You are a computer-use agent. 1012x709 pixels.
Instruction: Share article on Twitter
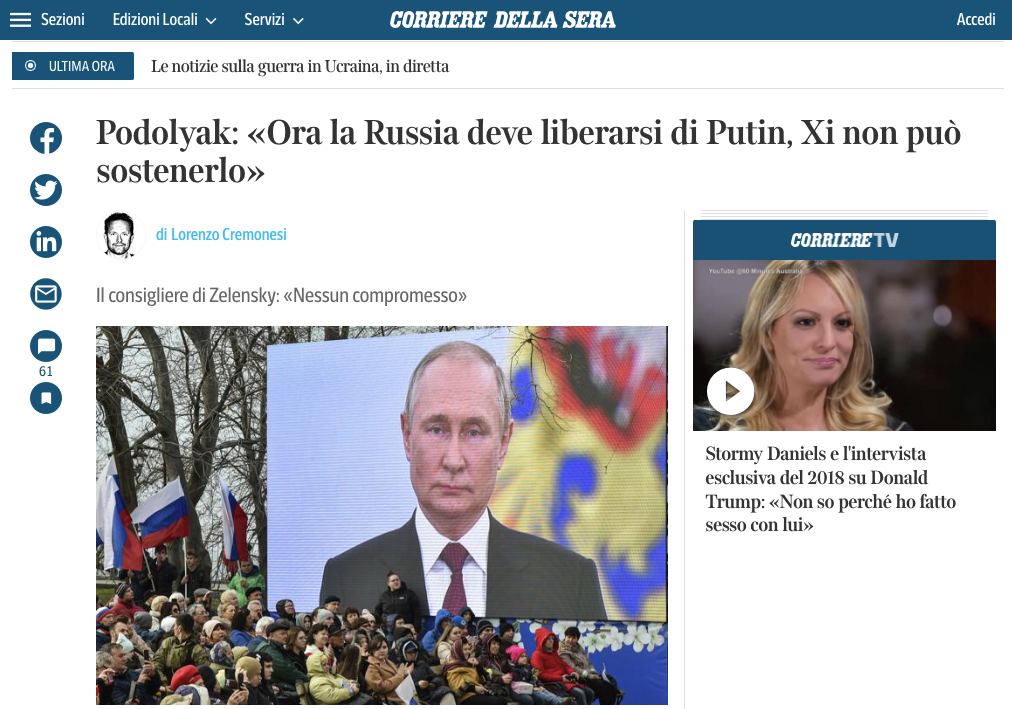46,190
